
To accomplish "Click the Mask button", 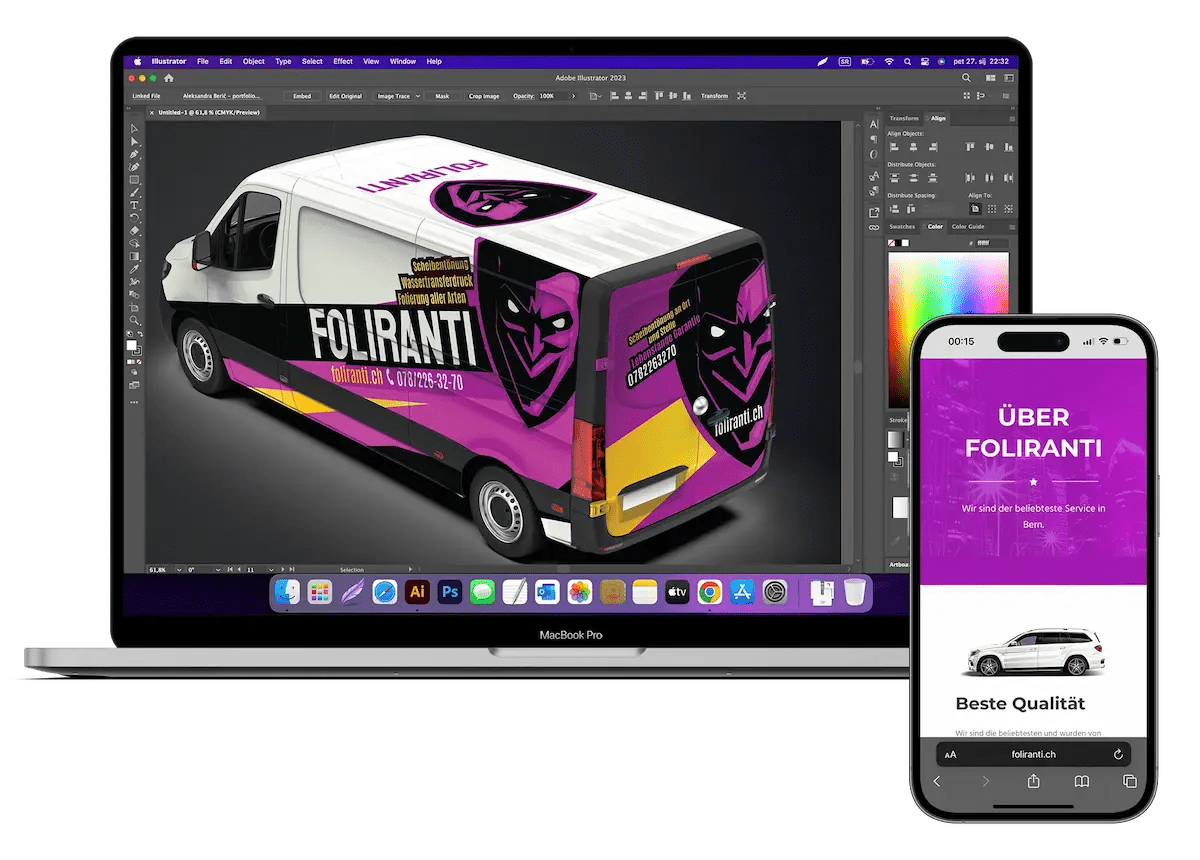I will [x=442, y=96].
